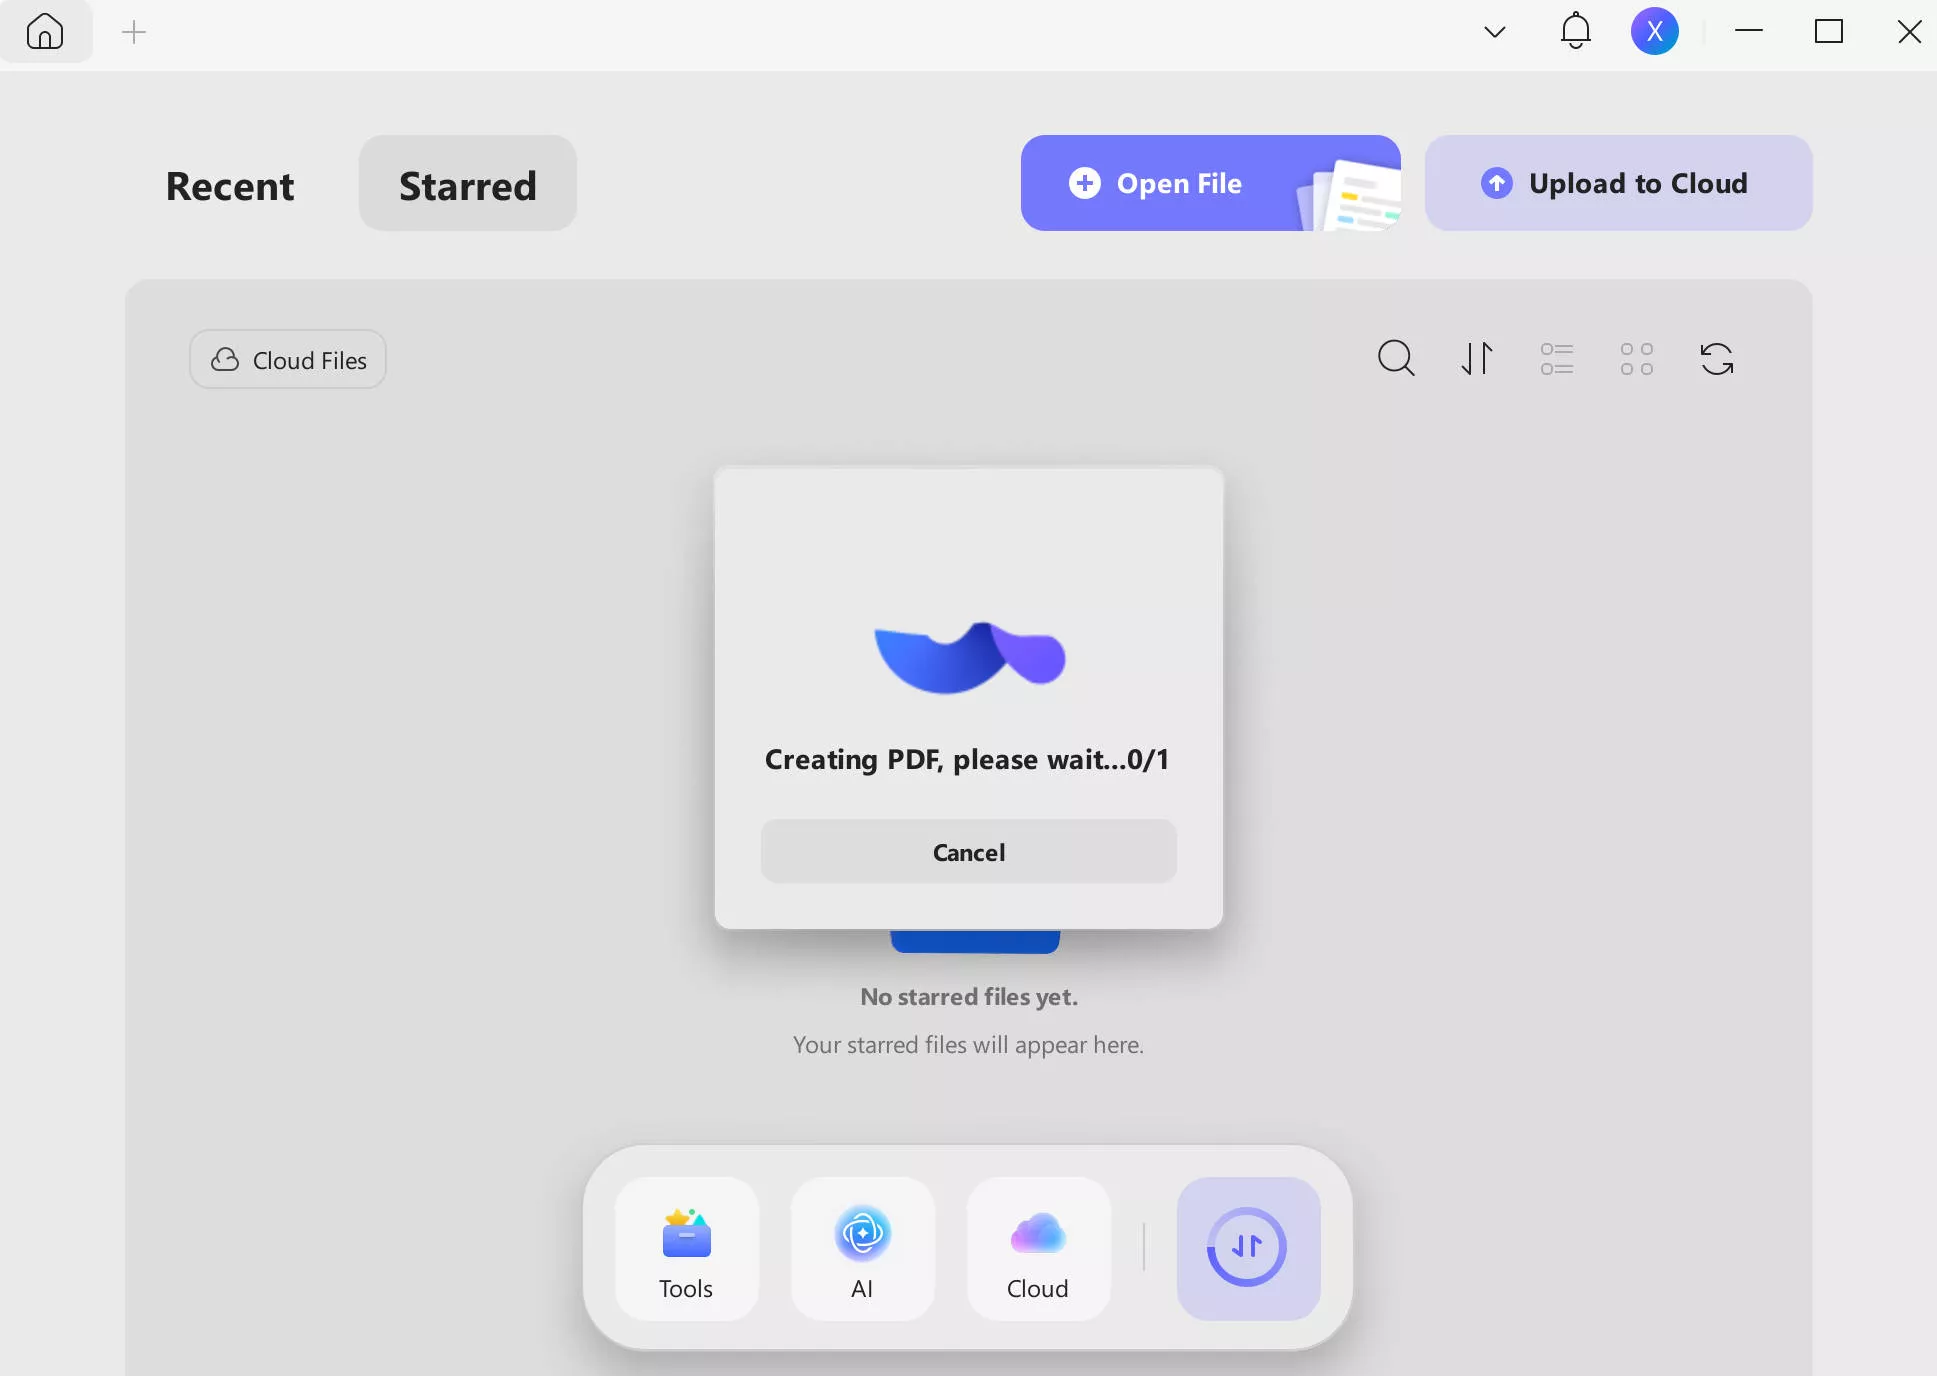Viewport: 1937px width, 1376px height.
Task: Click the Home tab icon
Action: [45, 32]
